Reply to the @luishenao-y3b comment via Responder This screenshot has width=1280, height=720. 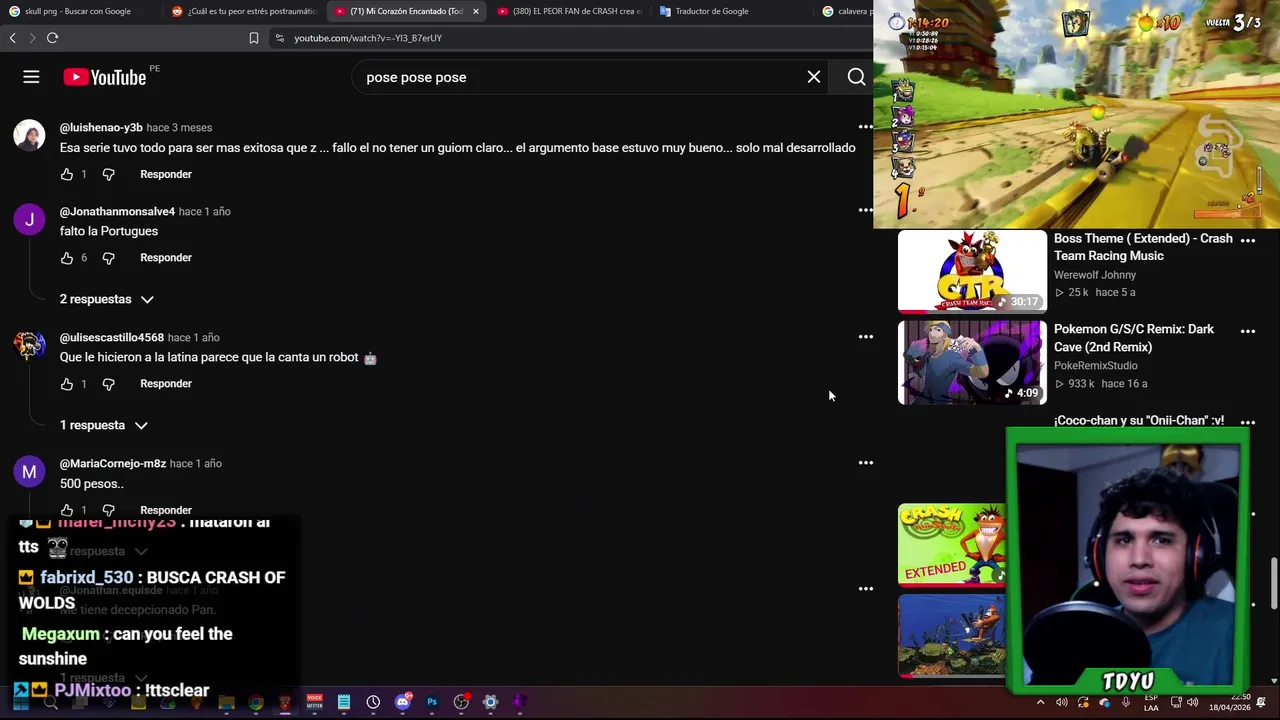[x=166, y=174]
